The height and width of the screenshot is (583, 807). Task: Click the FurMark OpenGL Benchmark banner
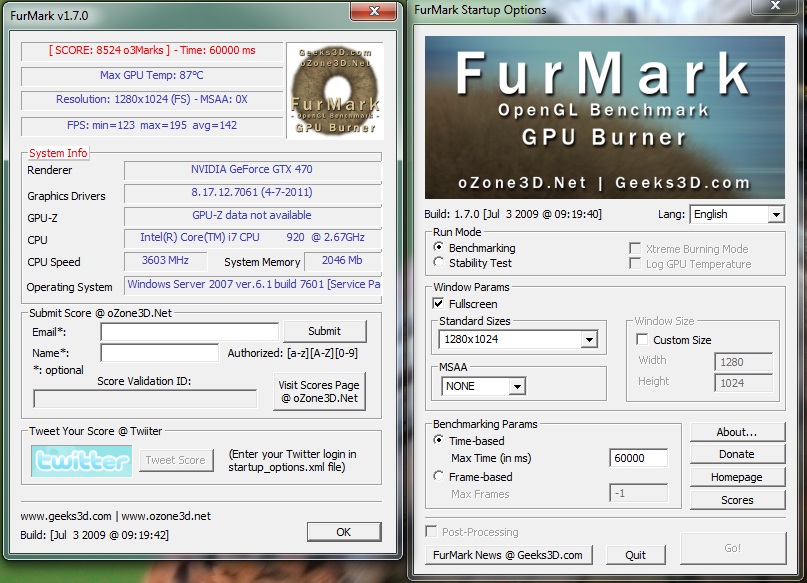pos(605,117)
